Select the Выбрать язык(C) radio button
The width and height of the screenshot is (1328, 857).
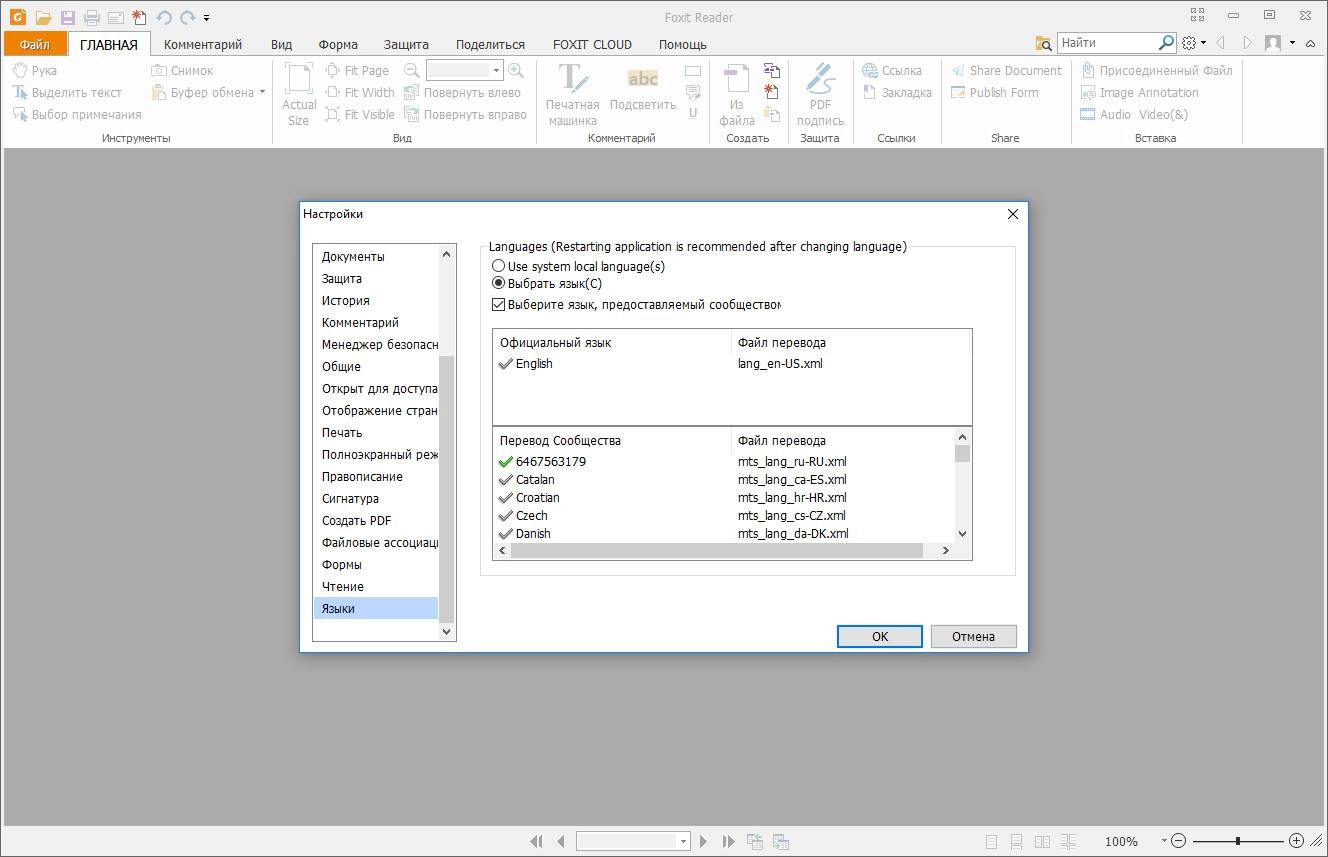coord(498,283)
